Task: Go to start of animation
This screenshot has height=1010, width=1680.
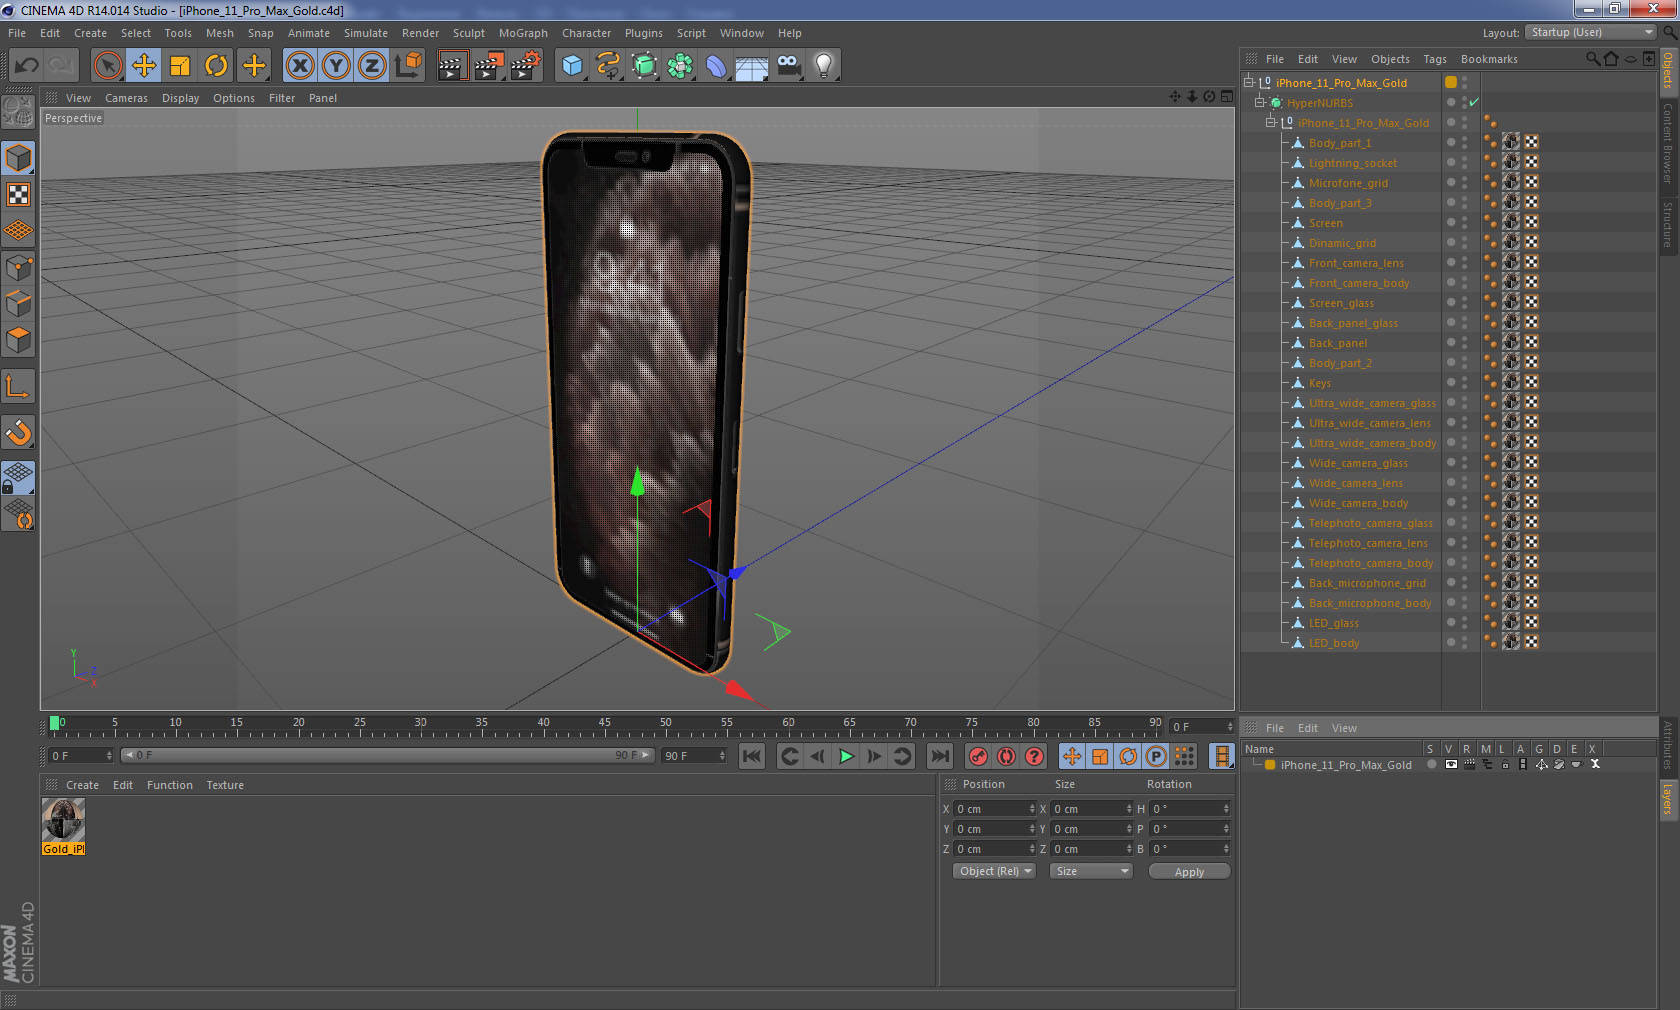Action: click(752, 756)
